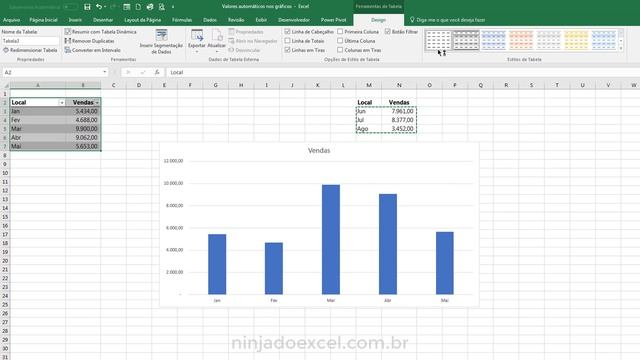Open the Power Pivot tab
Image resolution: width=640 pixels, height=360 pixels.
333,20
